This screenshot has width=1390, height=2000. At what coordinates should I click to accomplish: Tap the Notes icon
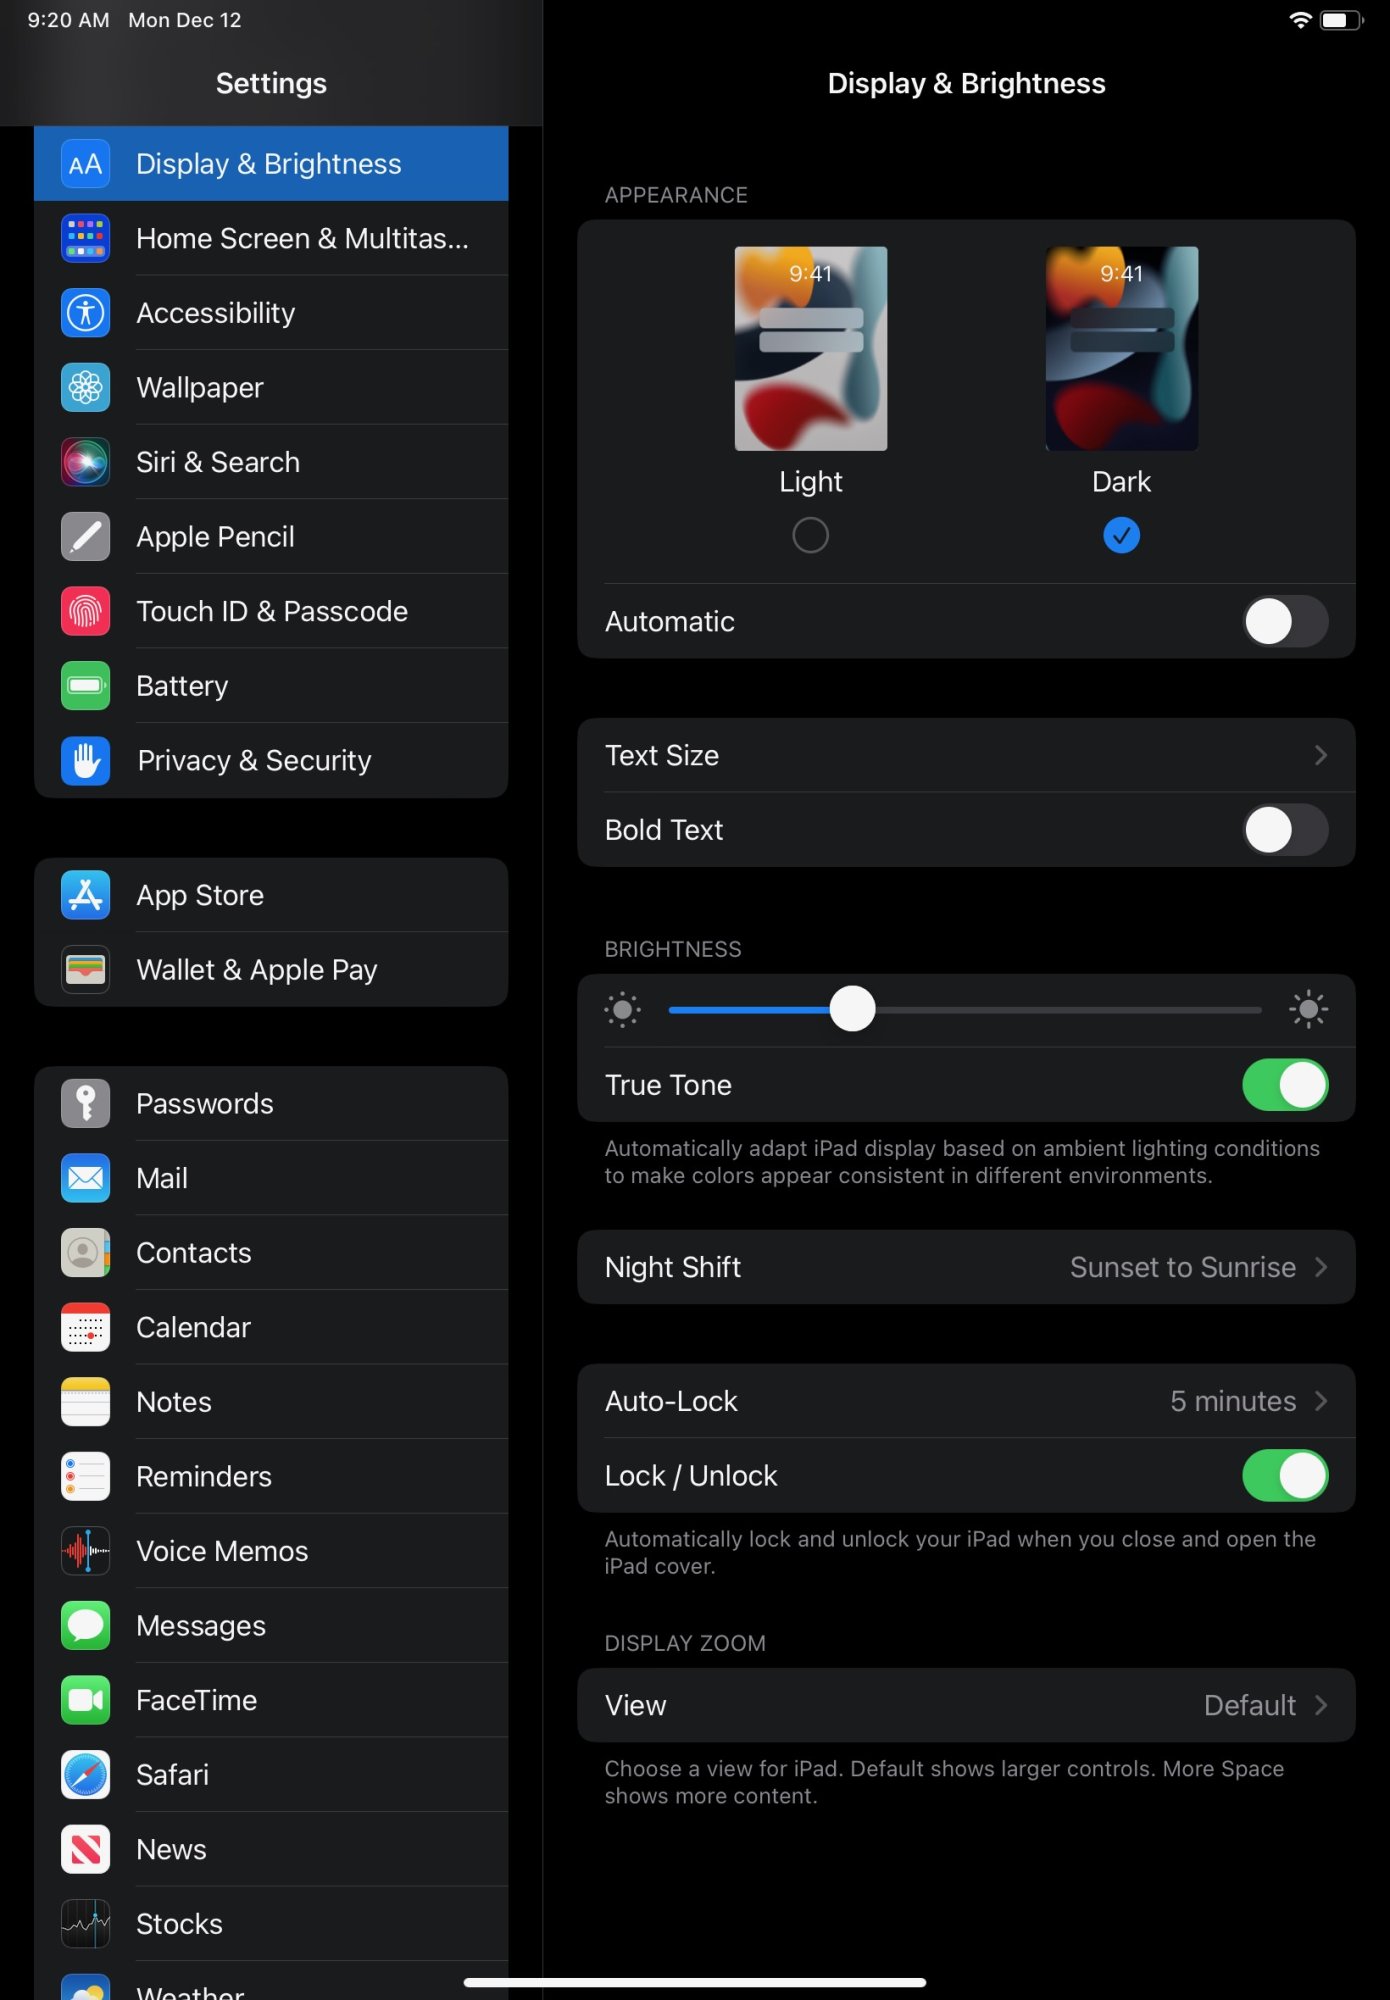pyautogui.click(x=85, y=1402)
